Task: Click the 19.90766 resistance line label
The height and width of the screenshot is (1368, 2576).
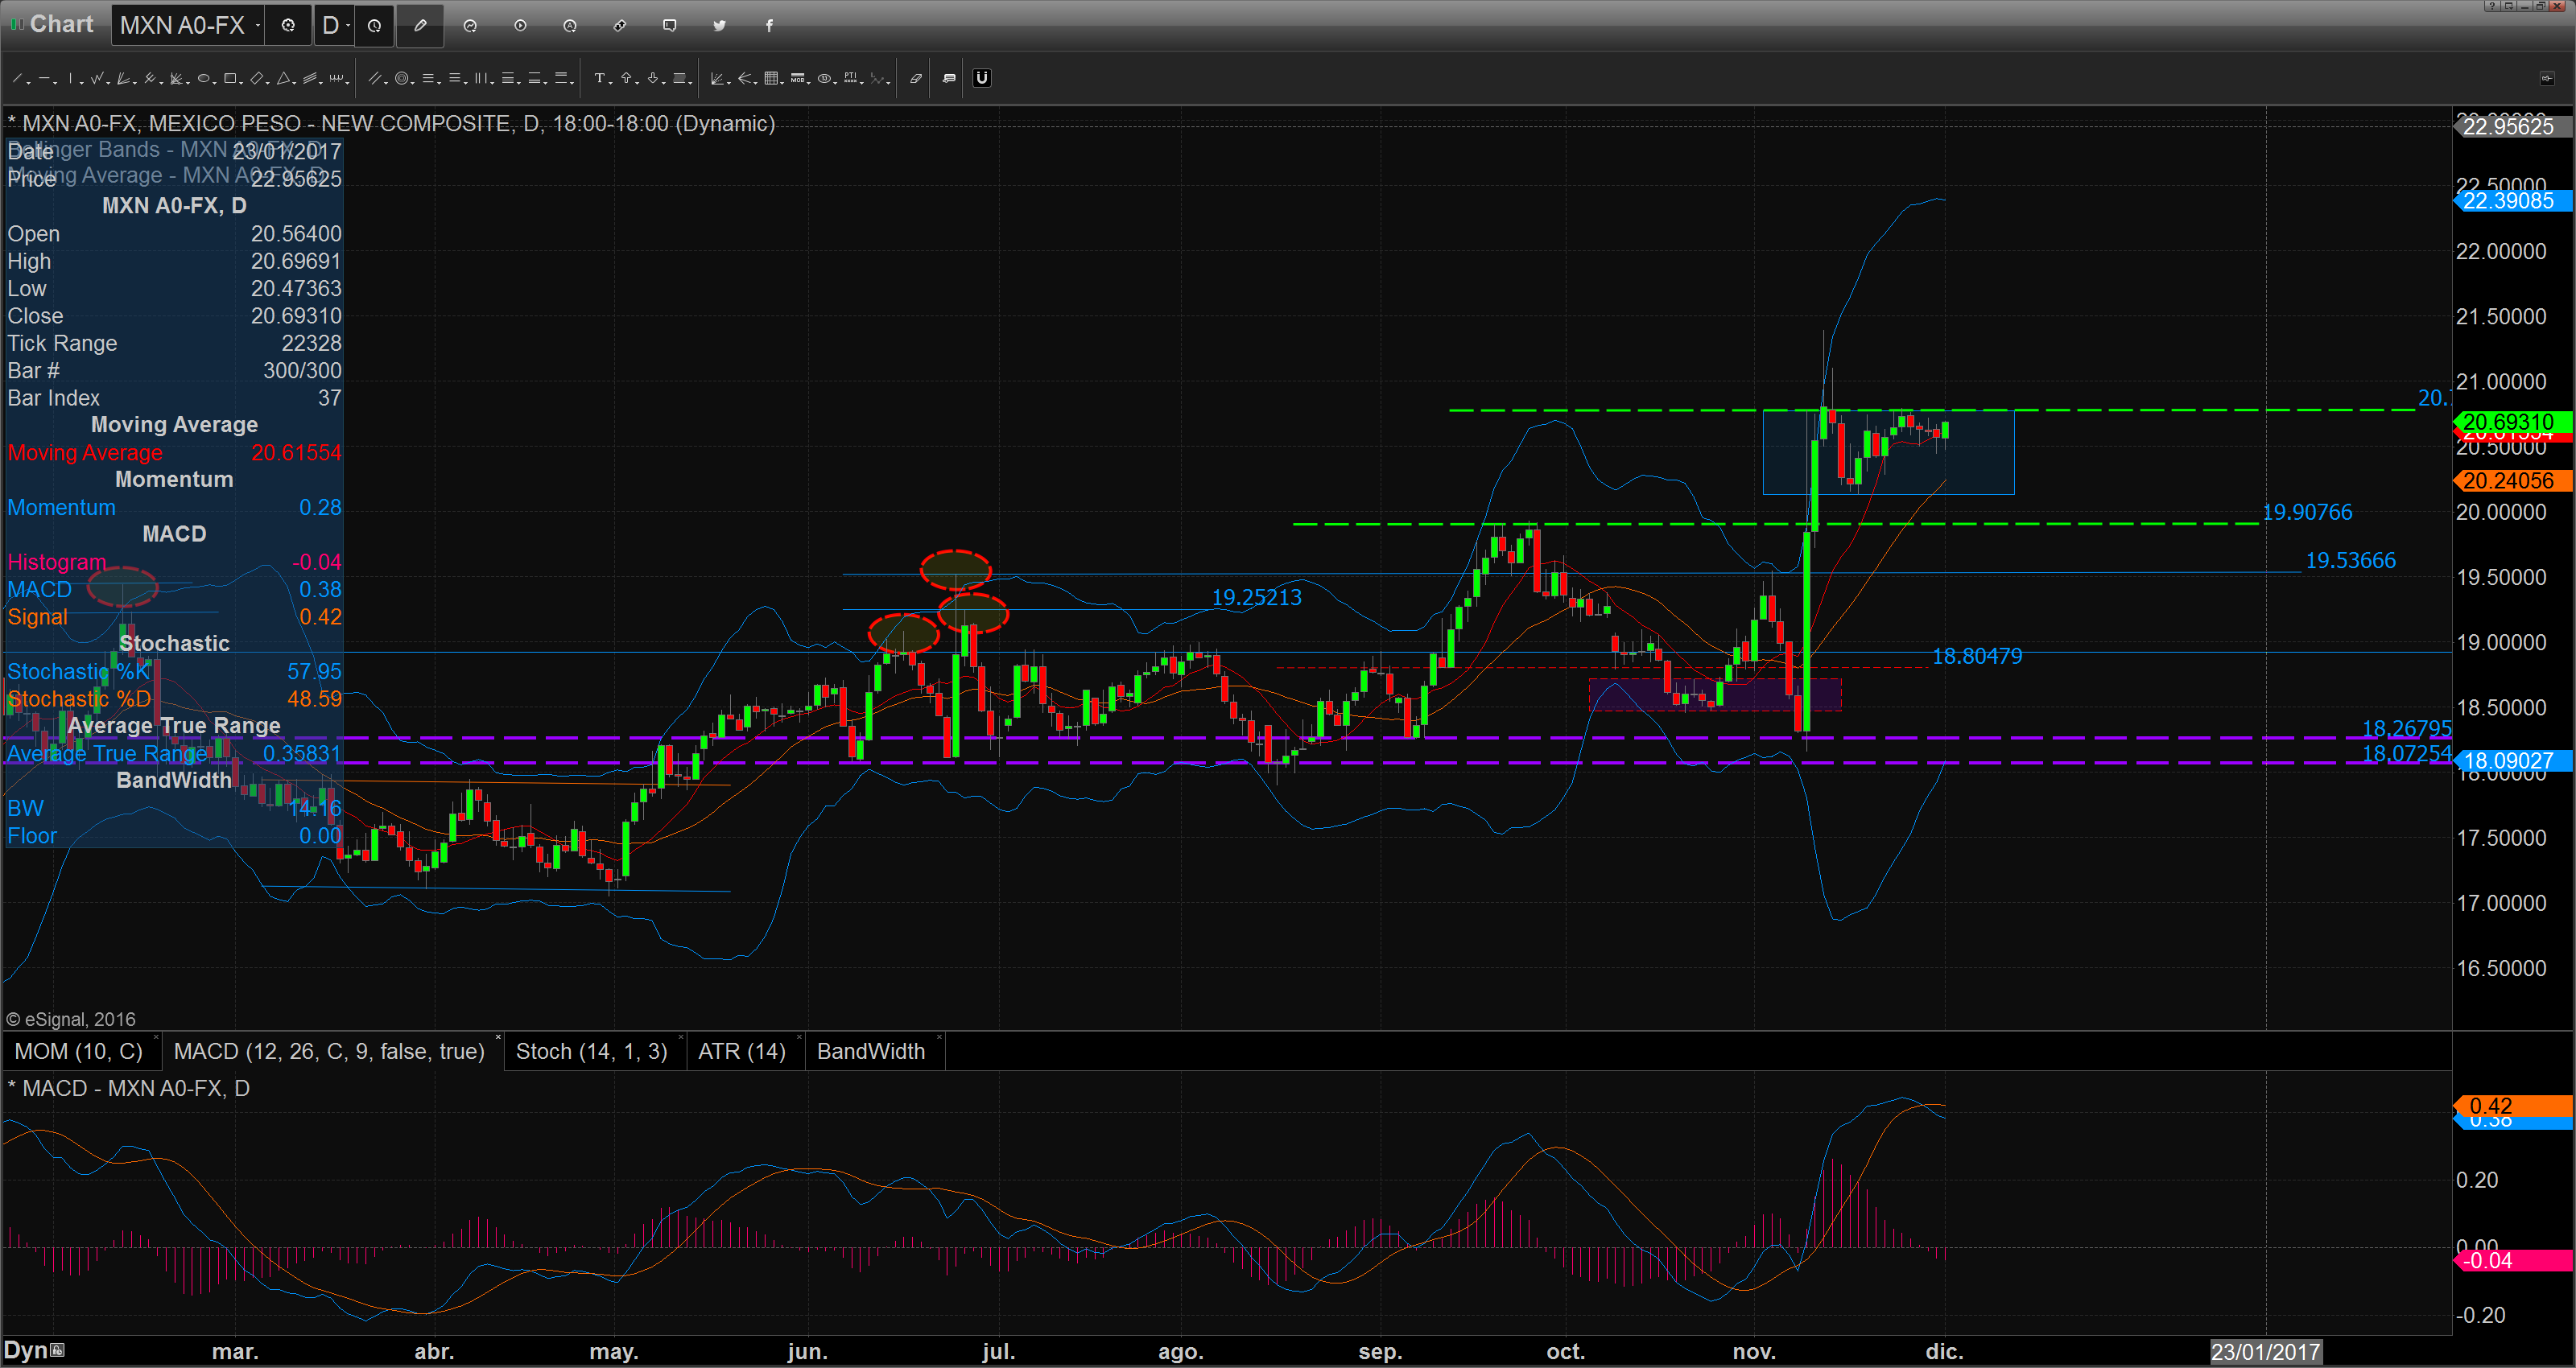Action: 2307,512
